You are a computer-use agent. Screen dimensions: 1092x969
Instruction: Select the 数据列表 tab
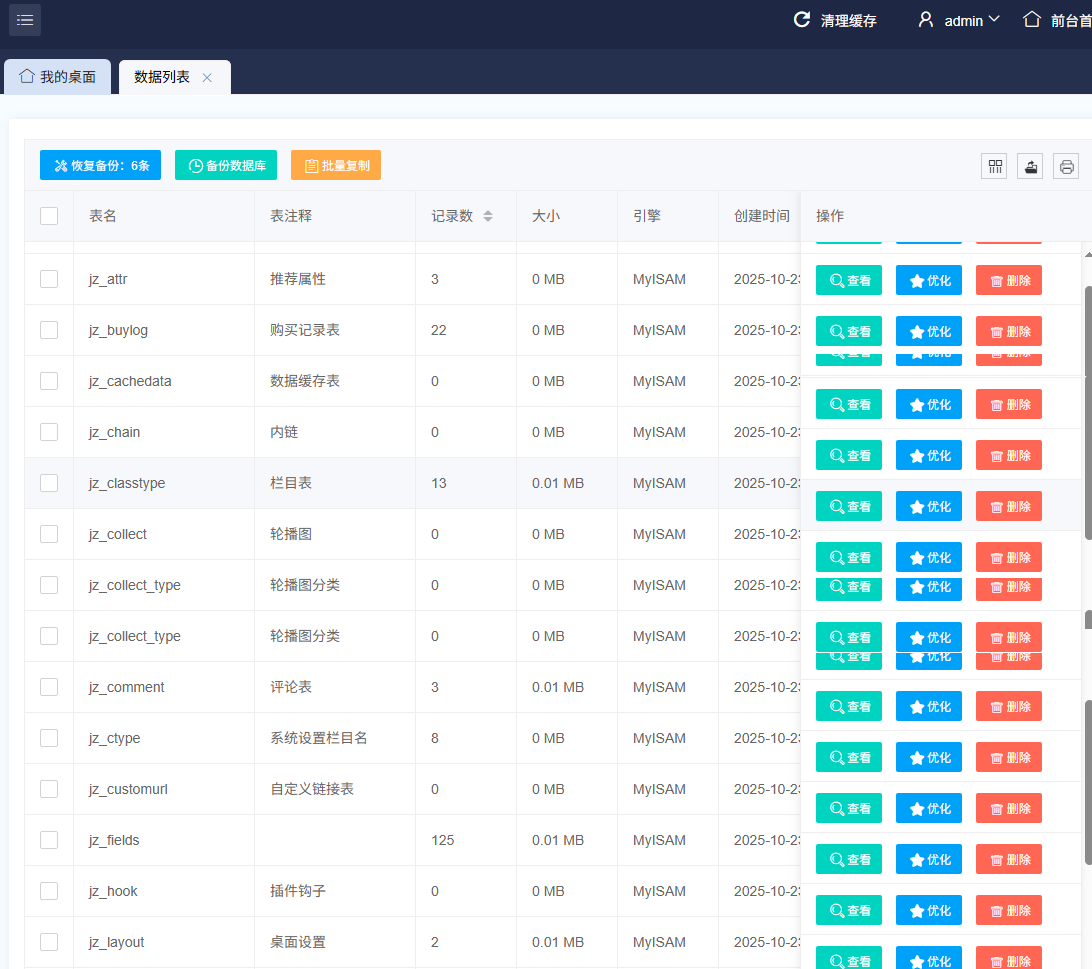(162, 77)
